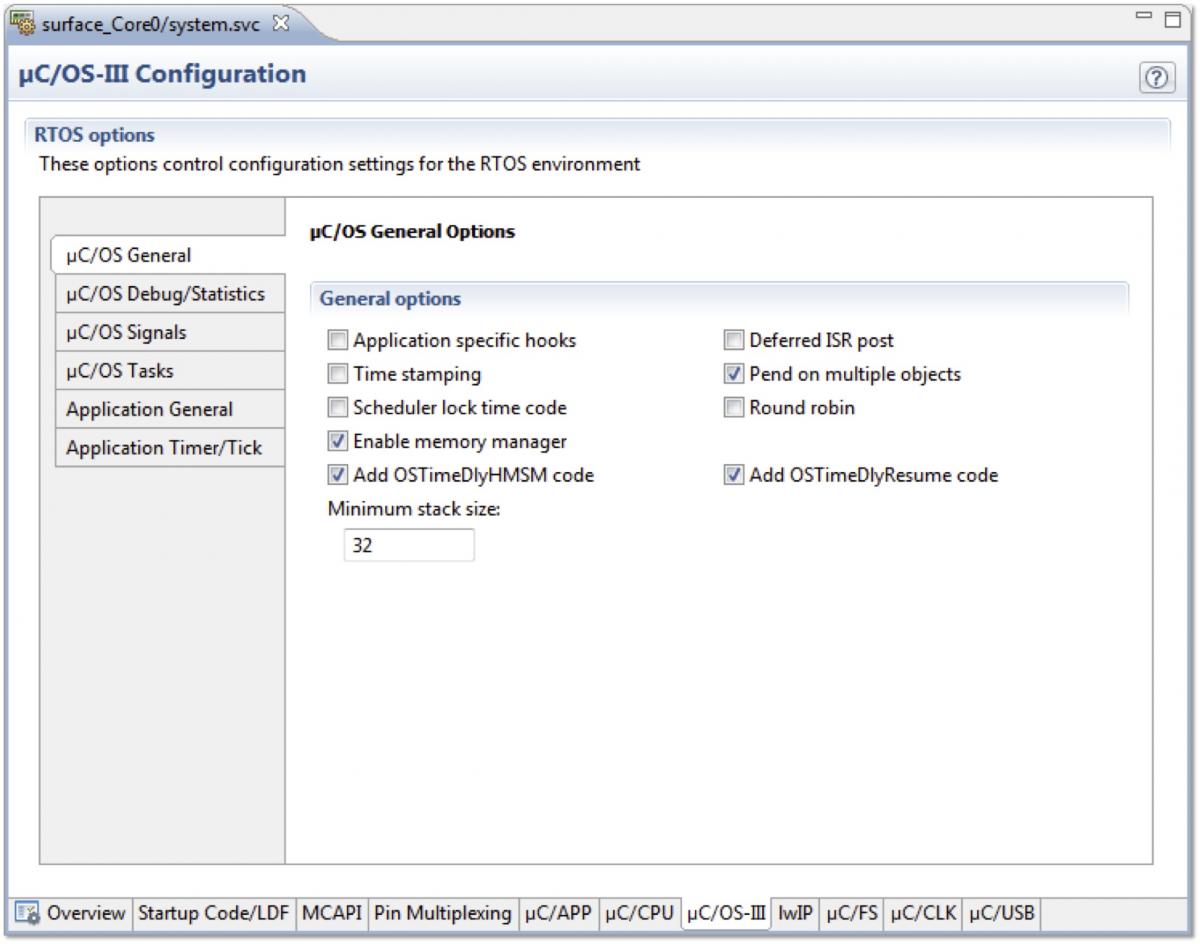Toggle Add OSTimeDlyResume code
The width and height of the screenshot is (1200, 944).
point(735,475)
